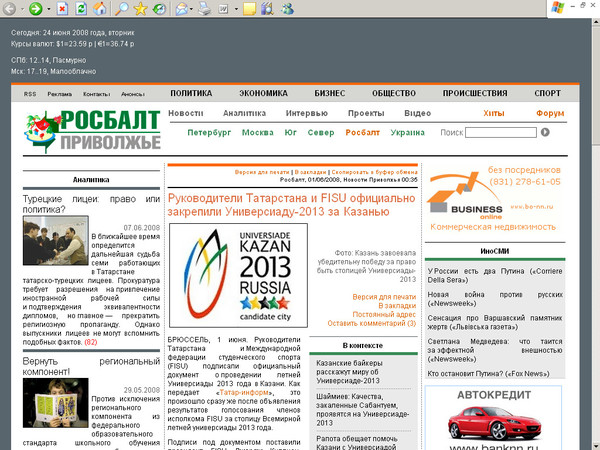Stop loading the page
The height and width of the screenshot is (450, 600).
[x=63, y=9]
